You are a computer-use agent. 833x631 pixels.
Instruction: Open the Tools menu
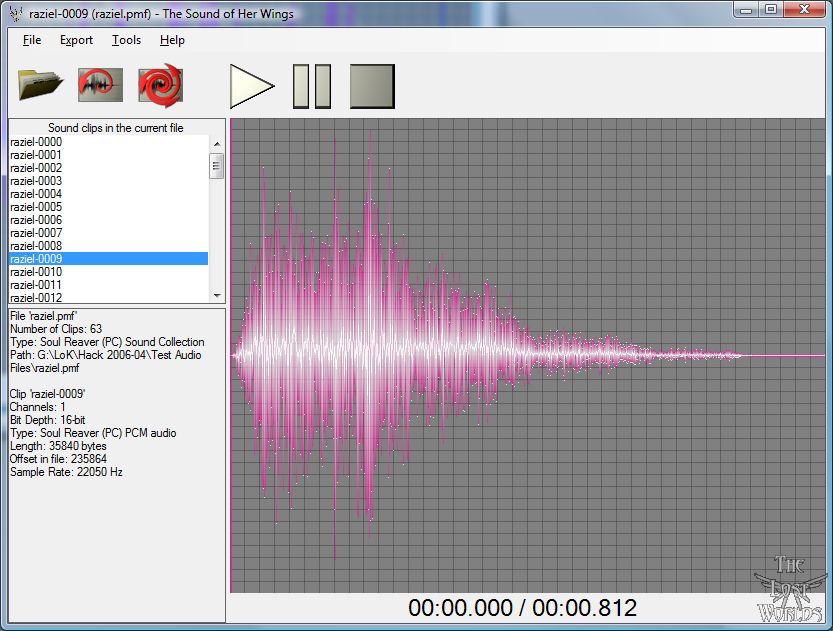click(126, 40)
